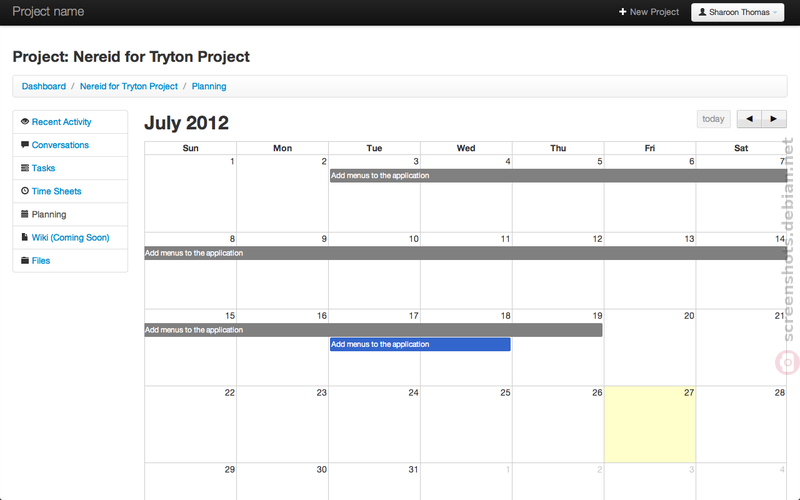The image size is (800, 500).
Task: Click the day number 29 cell
Action: 191,481
